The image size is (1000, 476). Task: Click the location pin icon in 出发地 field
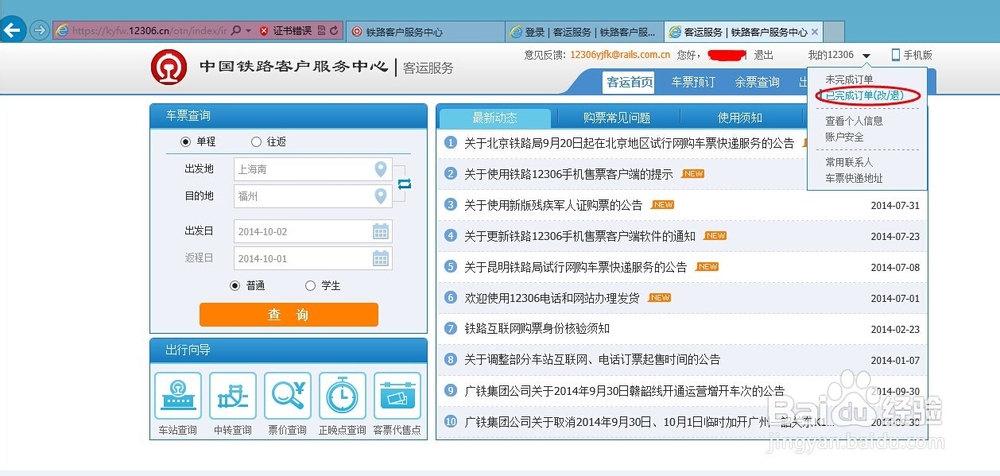[x=381, y=169]
